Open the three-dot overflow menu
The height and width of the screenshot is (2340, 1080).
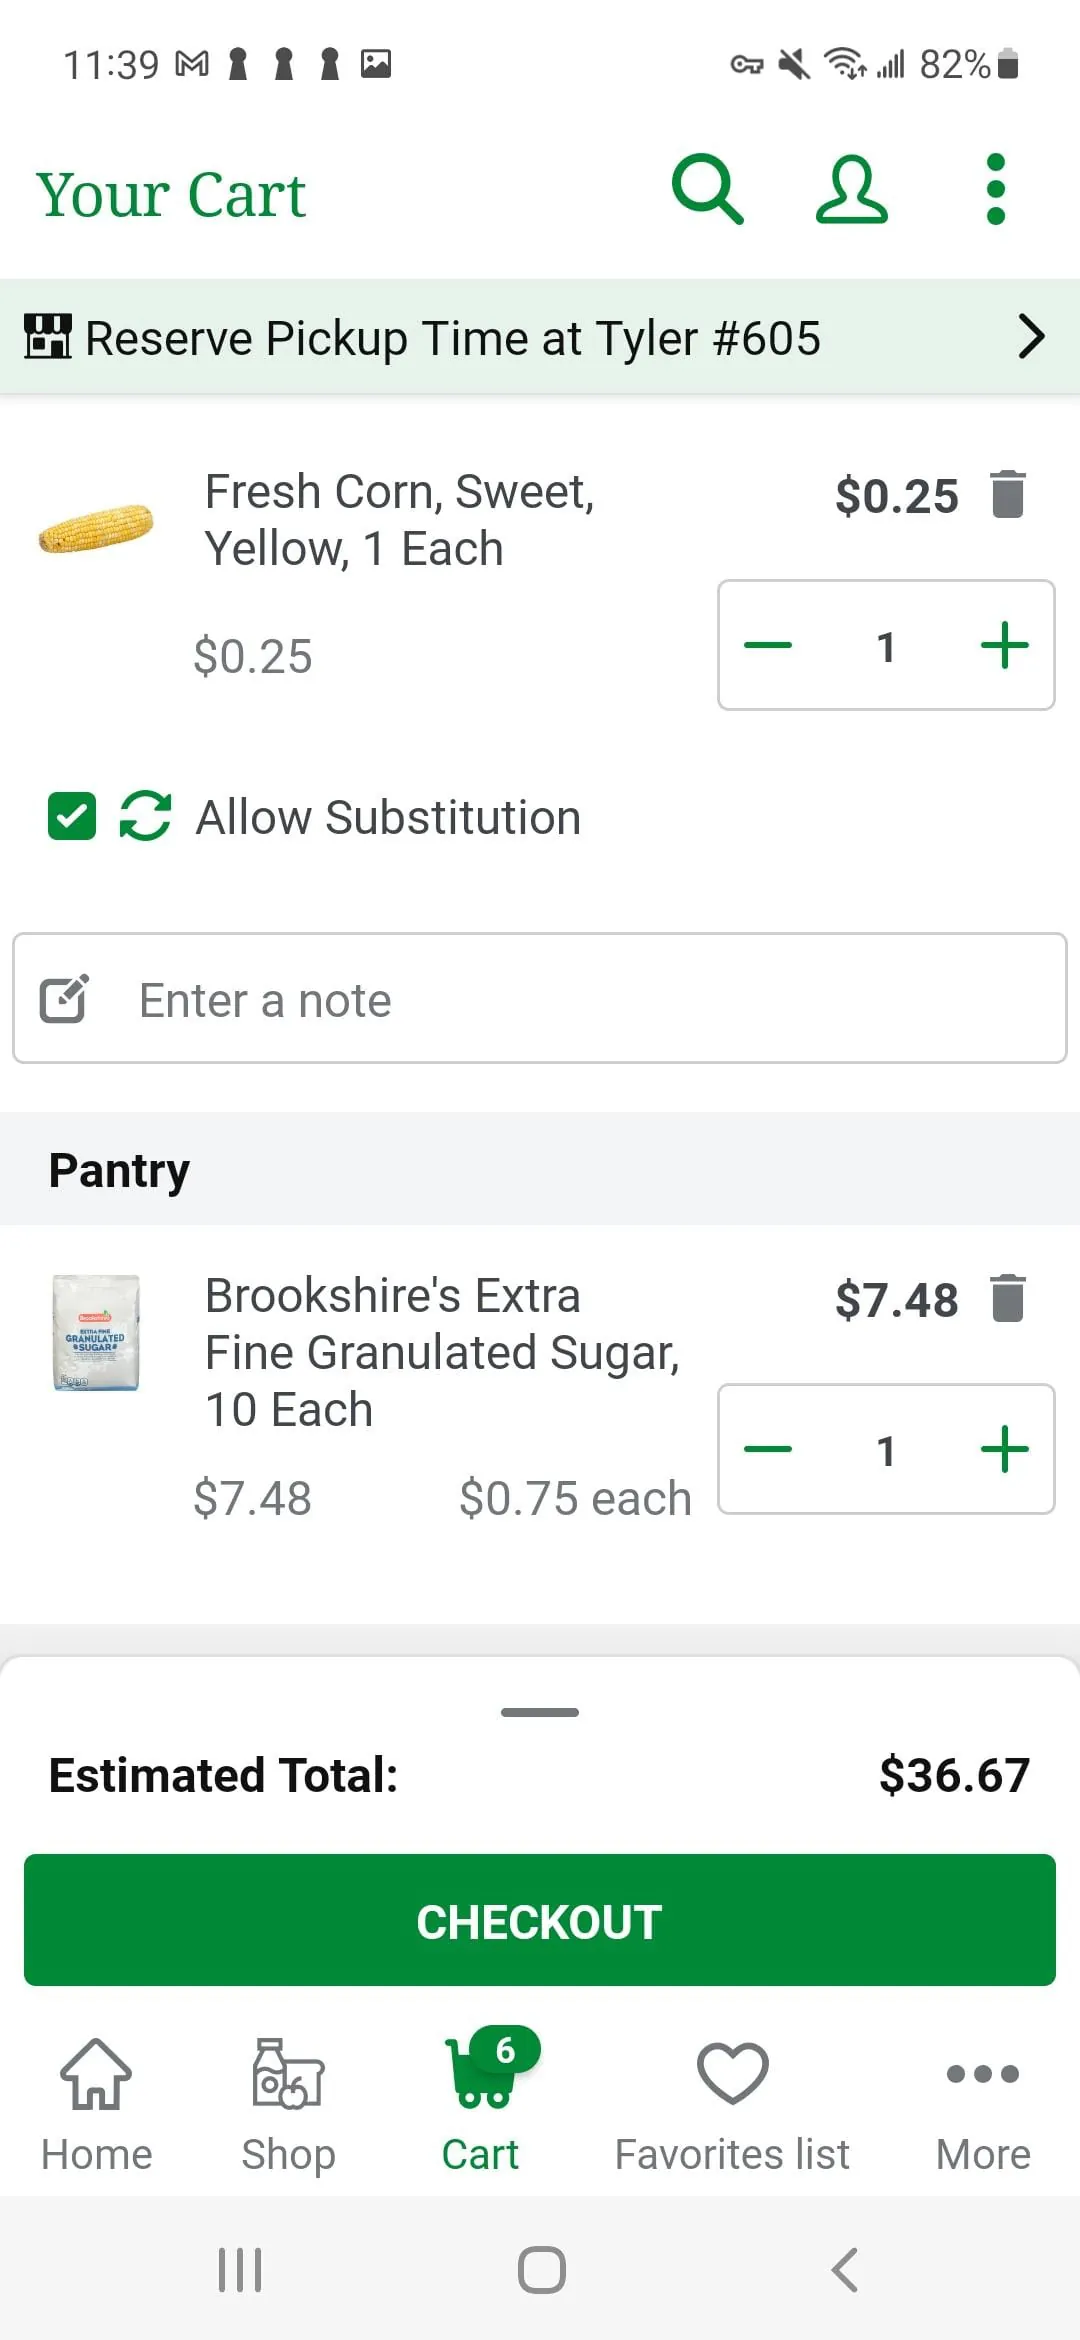pyautogui.click(x=995, y=189)
